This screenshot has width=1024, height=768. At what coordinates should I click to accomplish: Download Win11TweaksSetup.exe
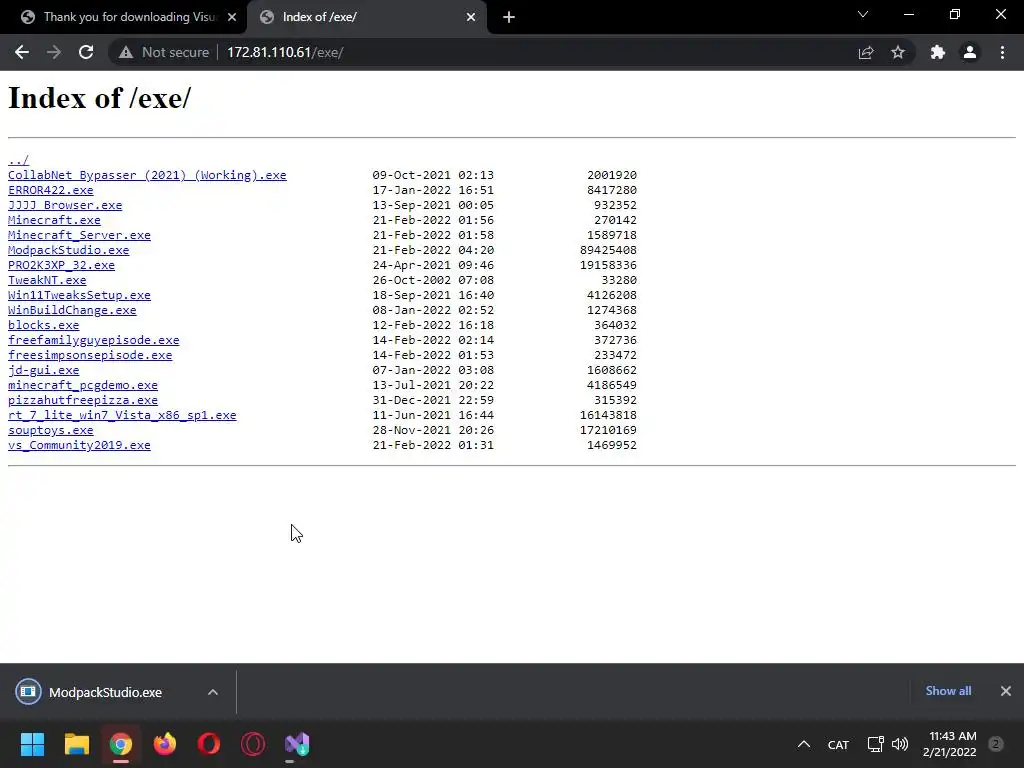[x=79, y=295]
